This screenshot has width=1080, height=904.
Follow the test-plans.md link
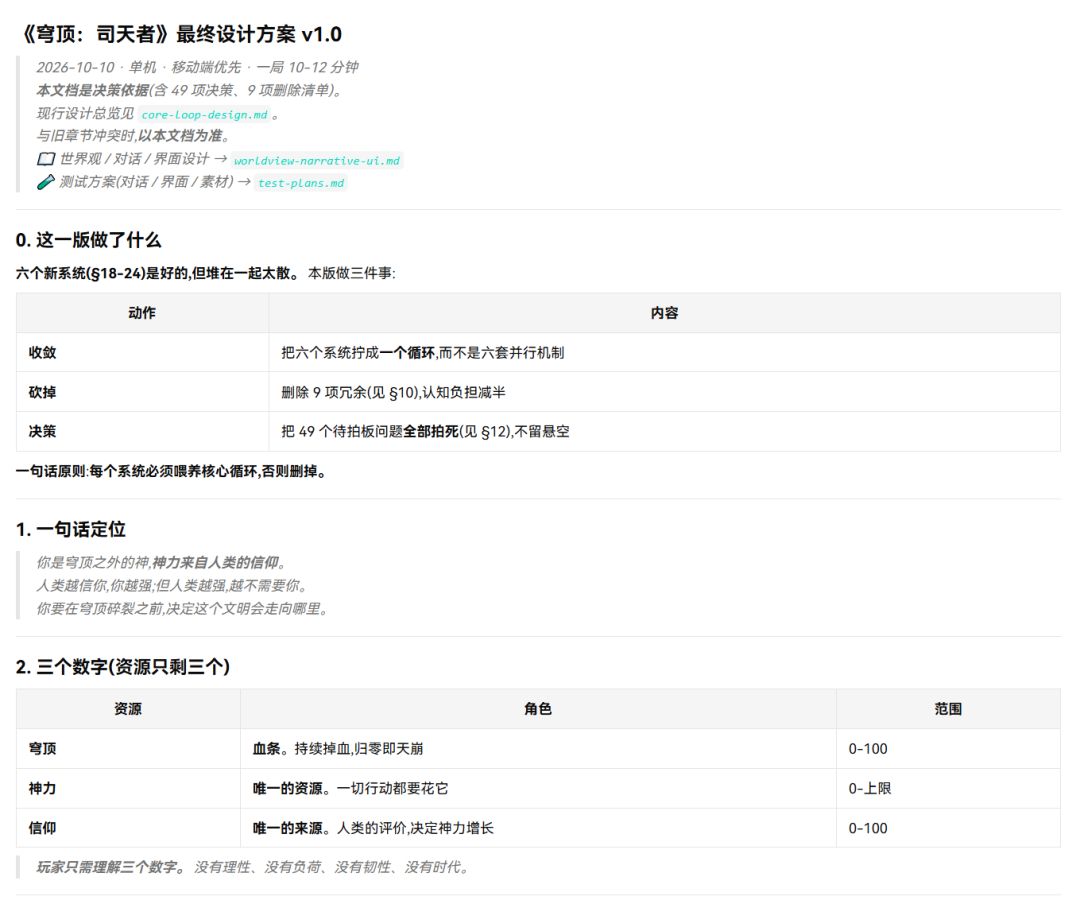(301, 183)
